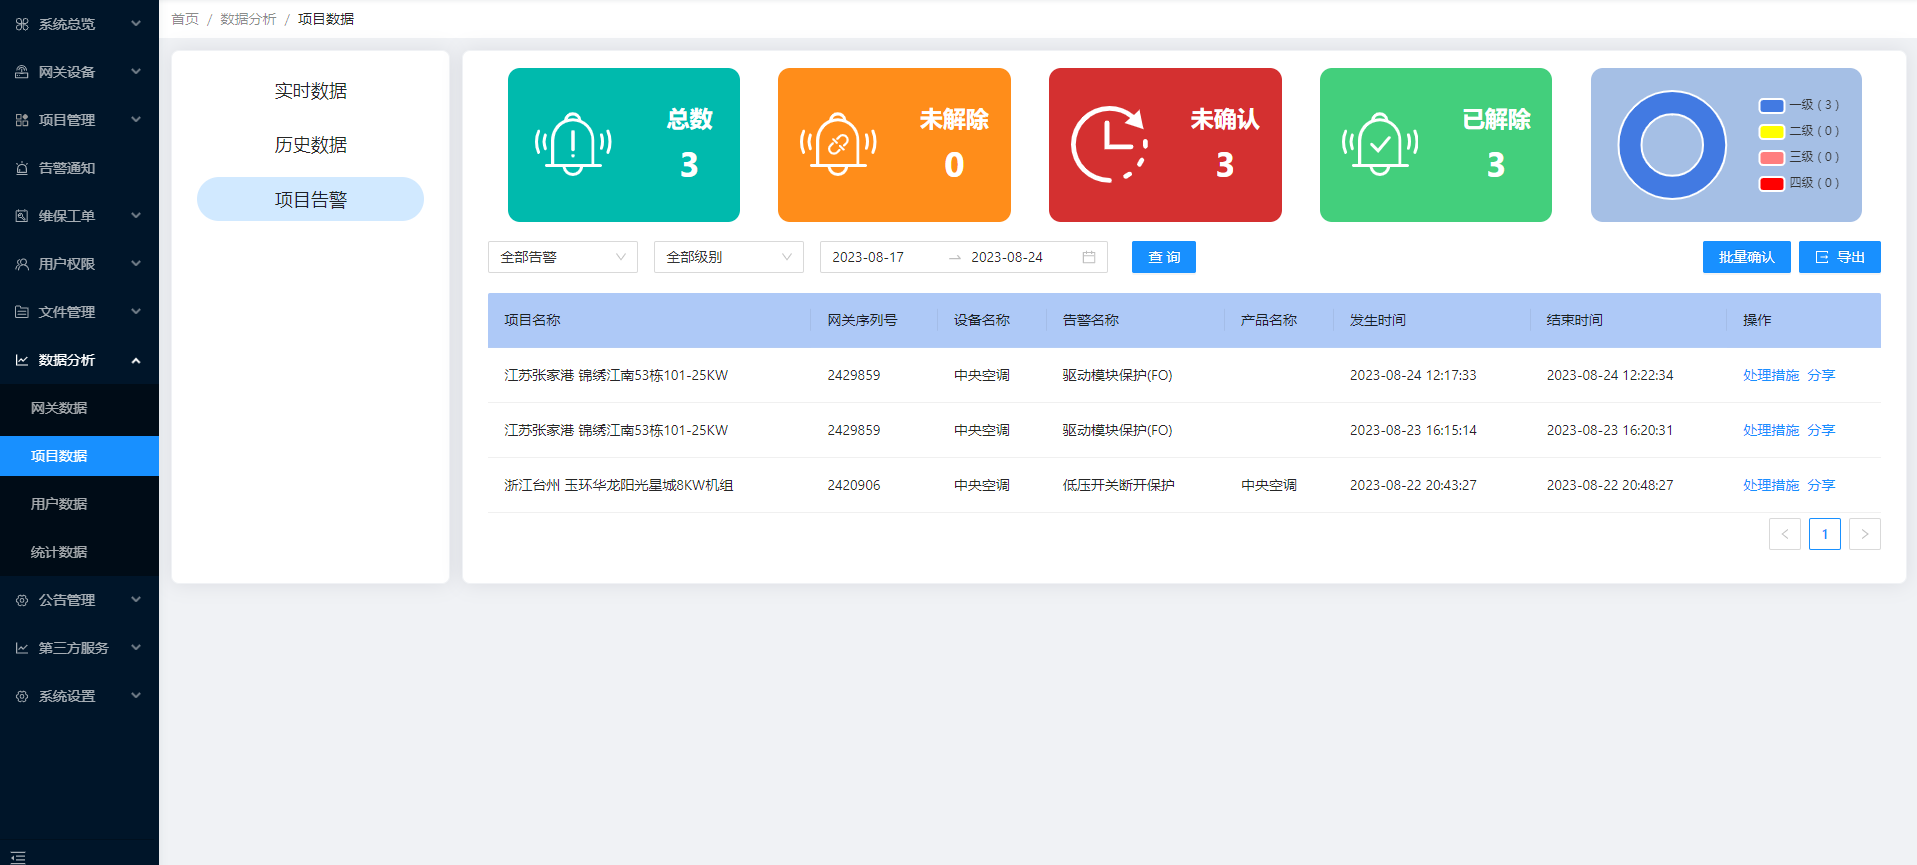1917x865 pixels.
Task: Open 统计数据 submenu item
Action: [79, 552]
